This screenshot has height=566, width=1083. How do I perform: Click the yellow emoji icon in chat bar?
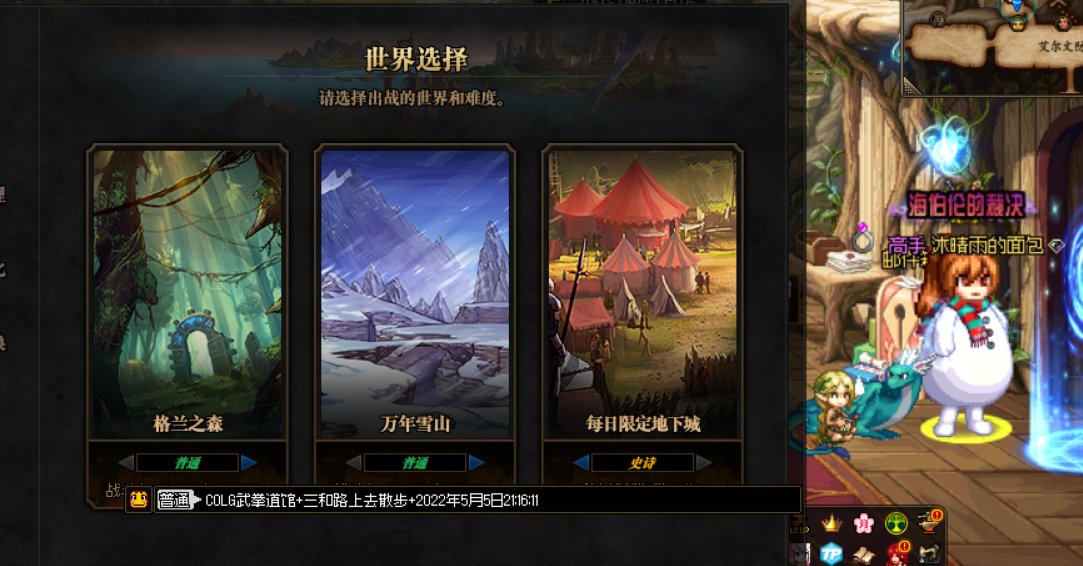click(x=139, y=500)
